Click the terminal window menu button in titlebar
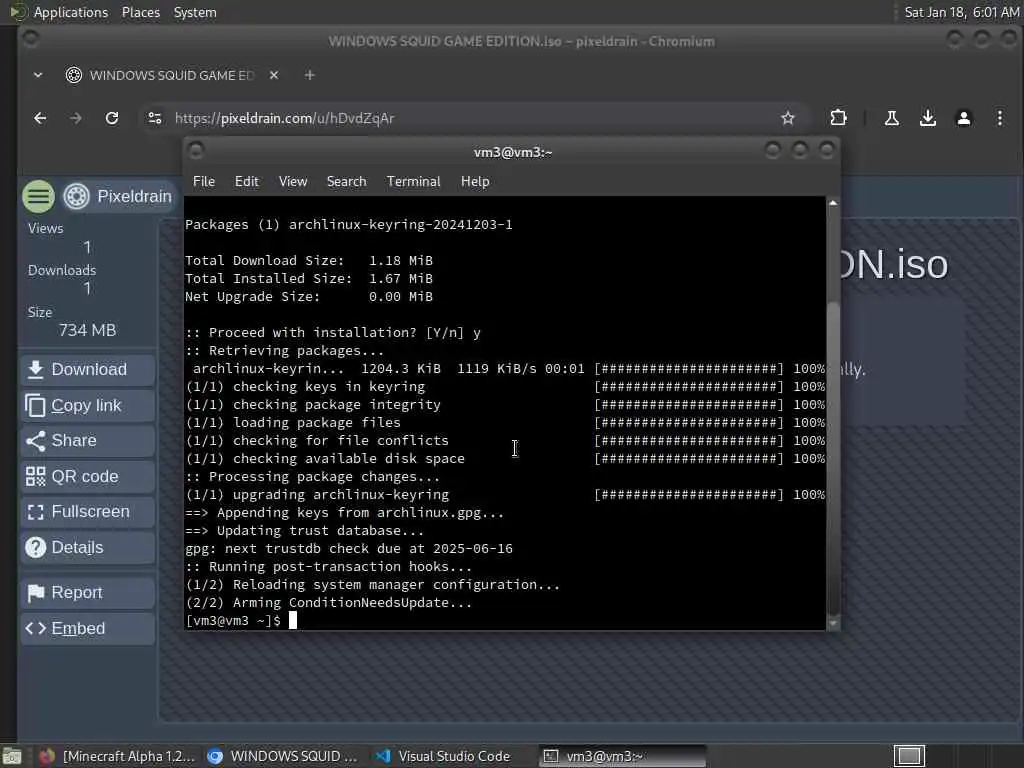Viewport: 1024px width, 768px height. coord(196,152)
